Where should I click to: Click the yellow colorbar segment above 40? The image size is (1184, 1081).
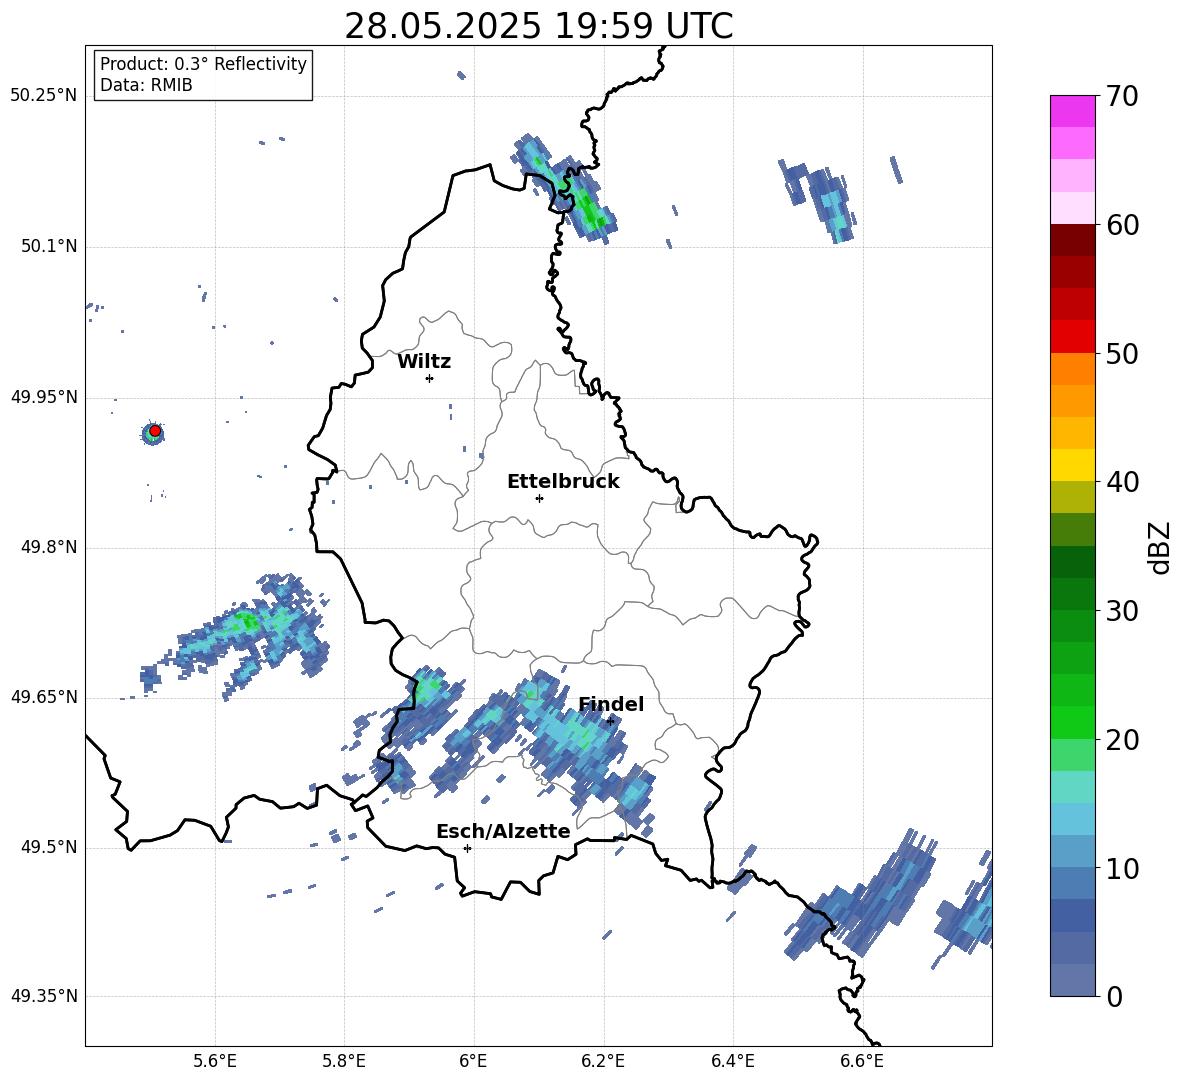pyautogui.click(x=1073, y=465)
